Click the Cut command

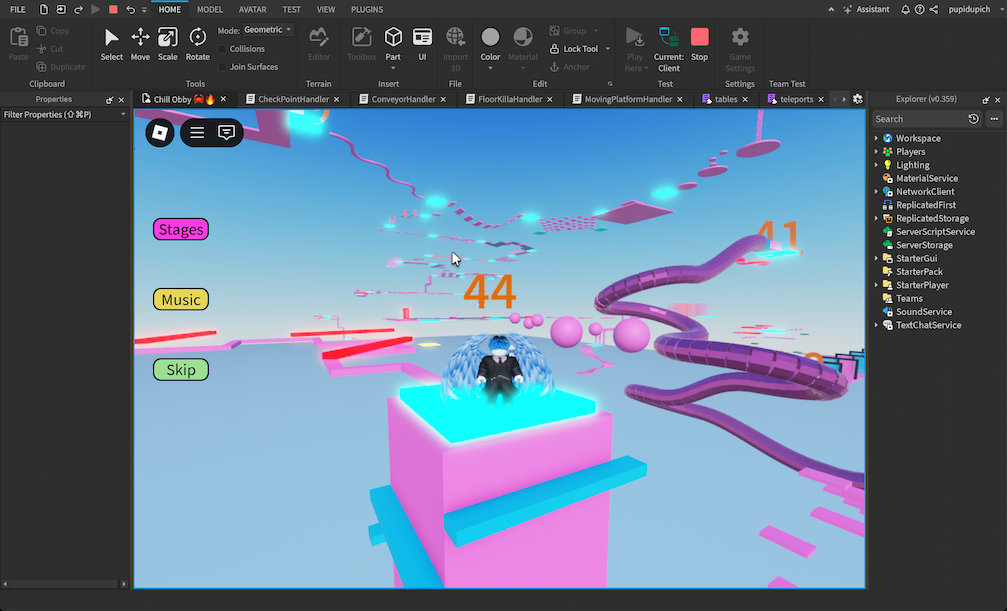coord(50,49)
